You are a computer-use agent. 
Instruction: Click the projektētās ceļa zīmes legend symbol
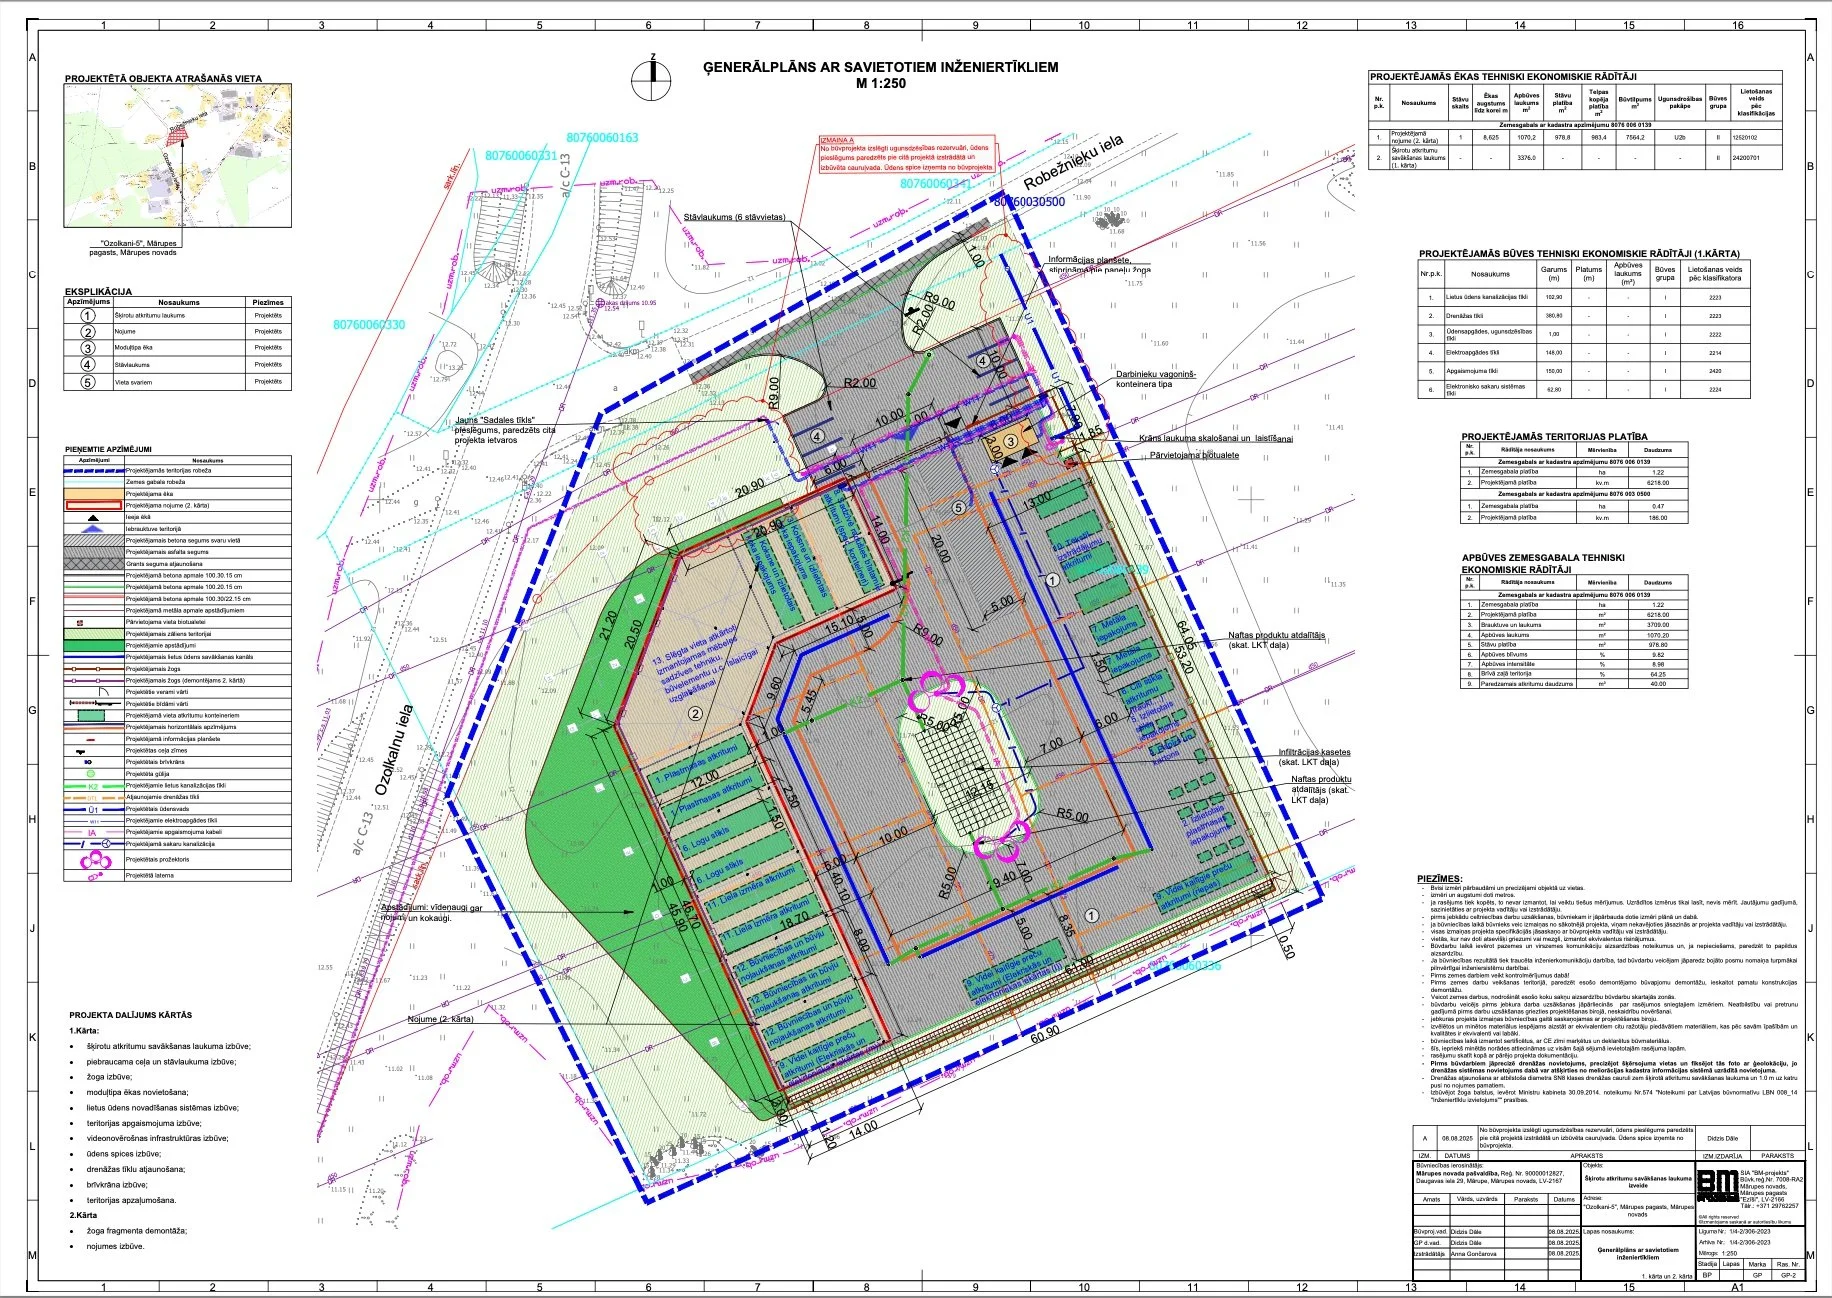[x=80, y=752]
